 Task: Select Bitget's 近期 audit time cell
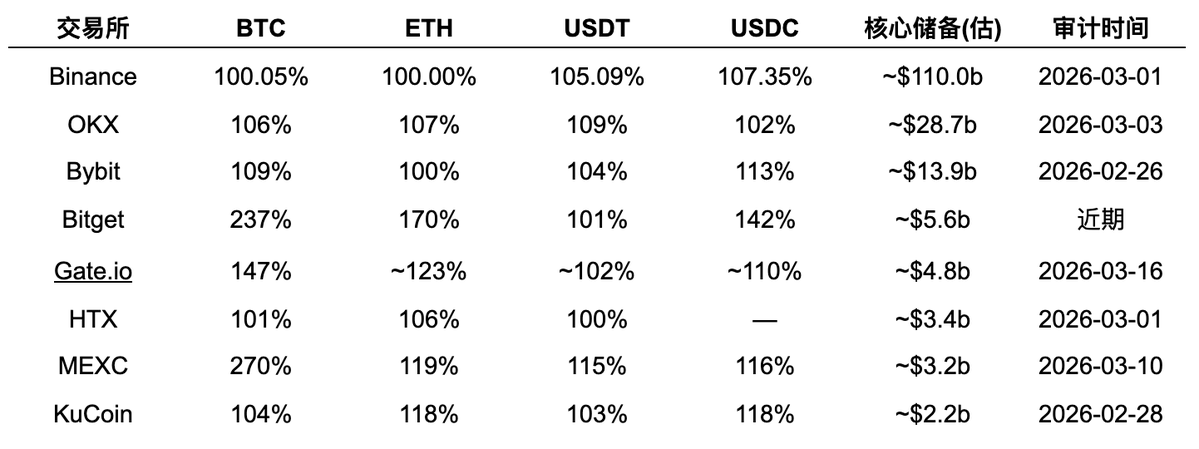coord(1099,220)
